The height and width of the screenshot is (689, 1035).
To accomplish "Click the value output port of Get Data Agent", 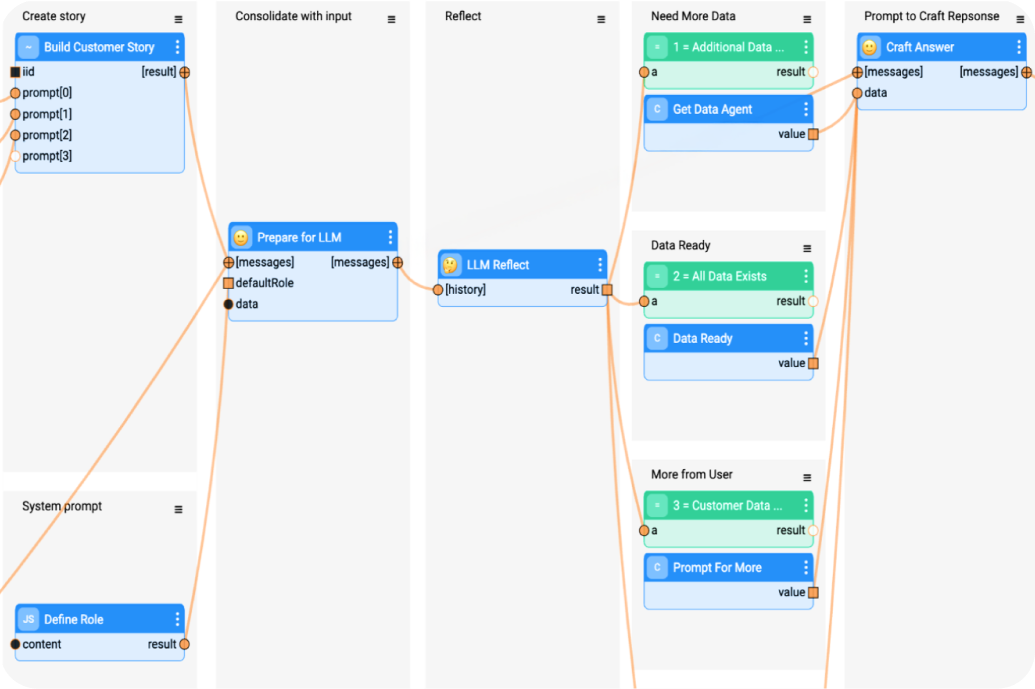I will [813, 134].
